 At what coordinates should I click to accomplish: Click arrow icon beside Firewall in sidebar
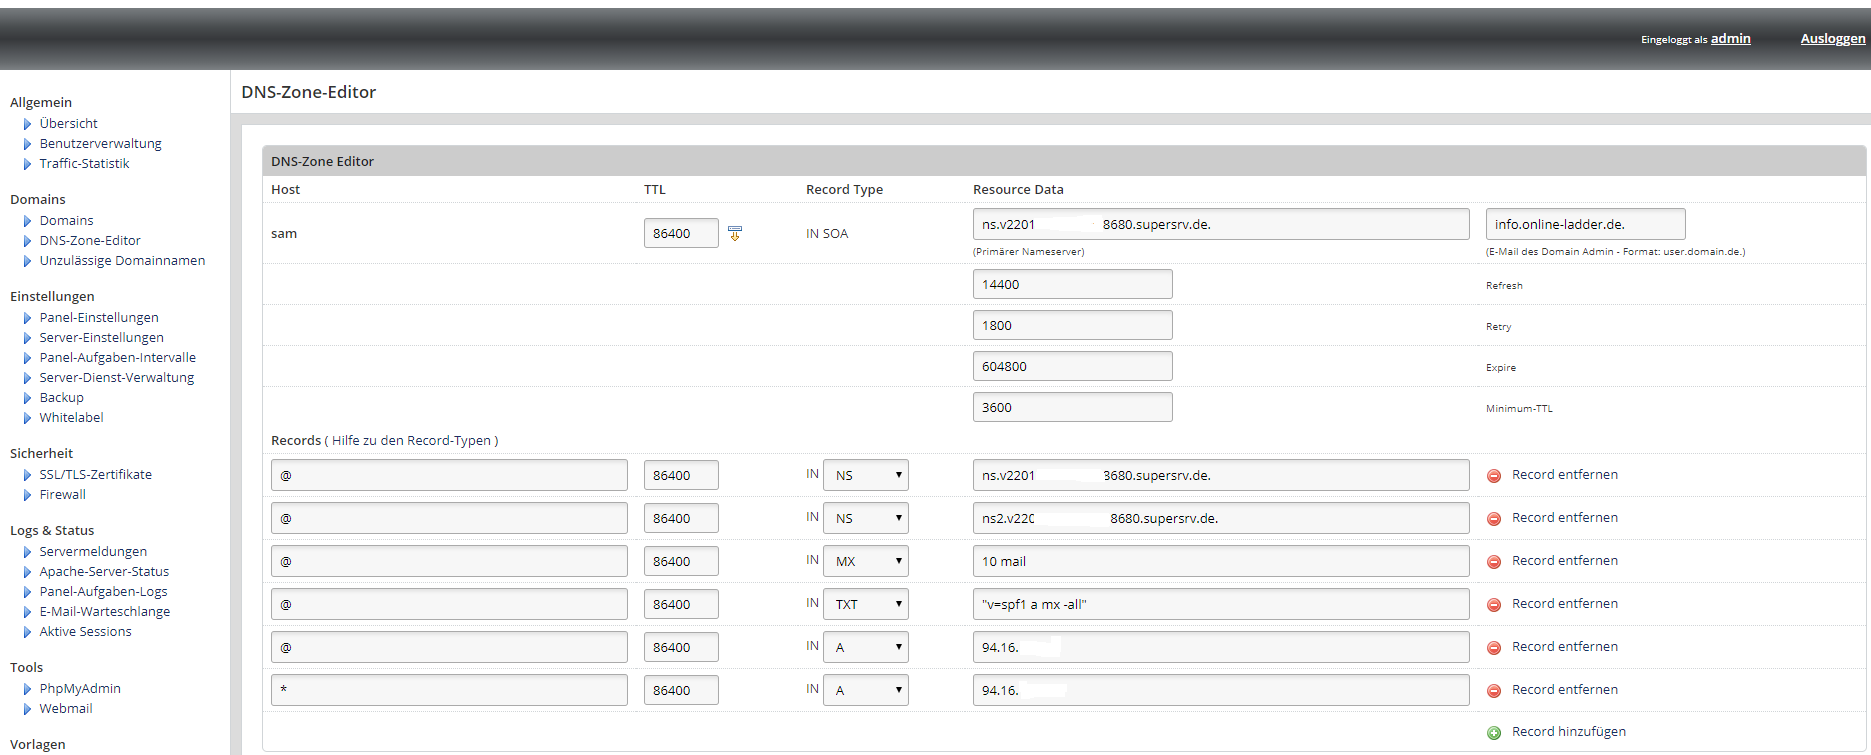click(x=27, y=495)
